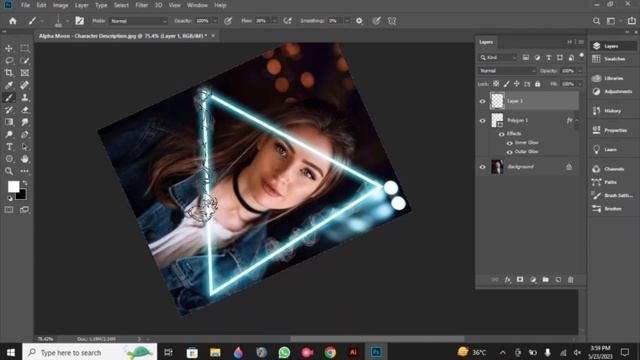This screenshot has width=640, height=360.
Task: Create new adjustment layer icon
Action: (x=533, y=280)
